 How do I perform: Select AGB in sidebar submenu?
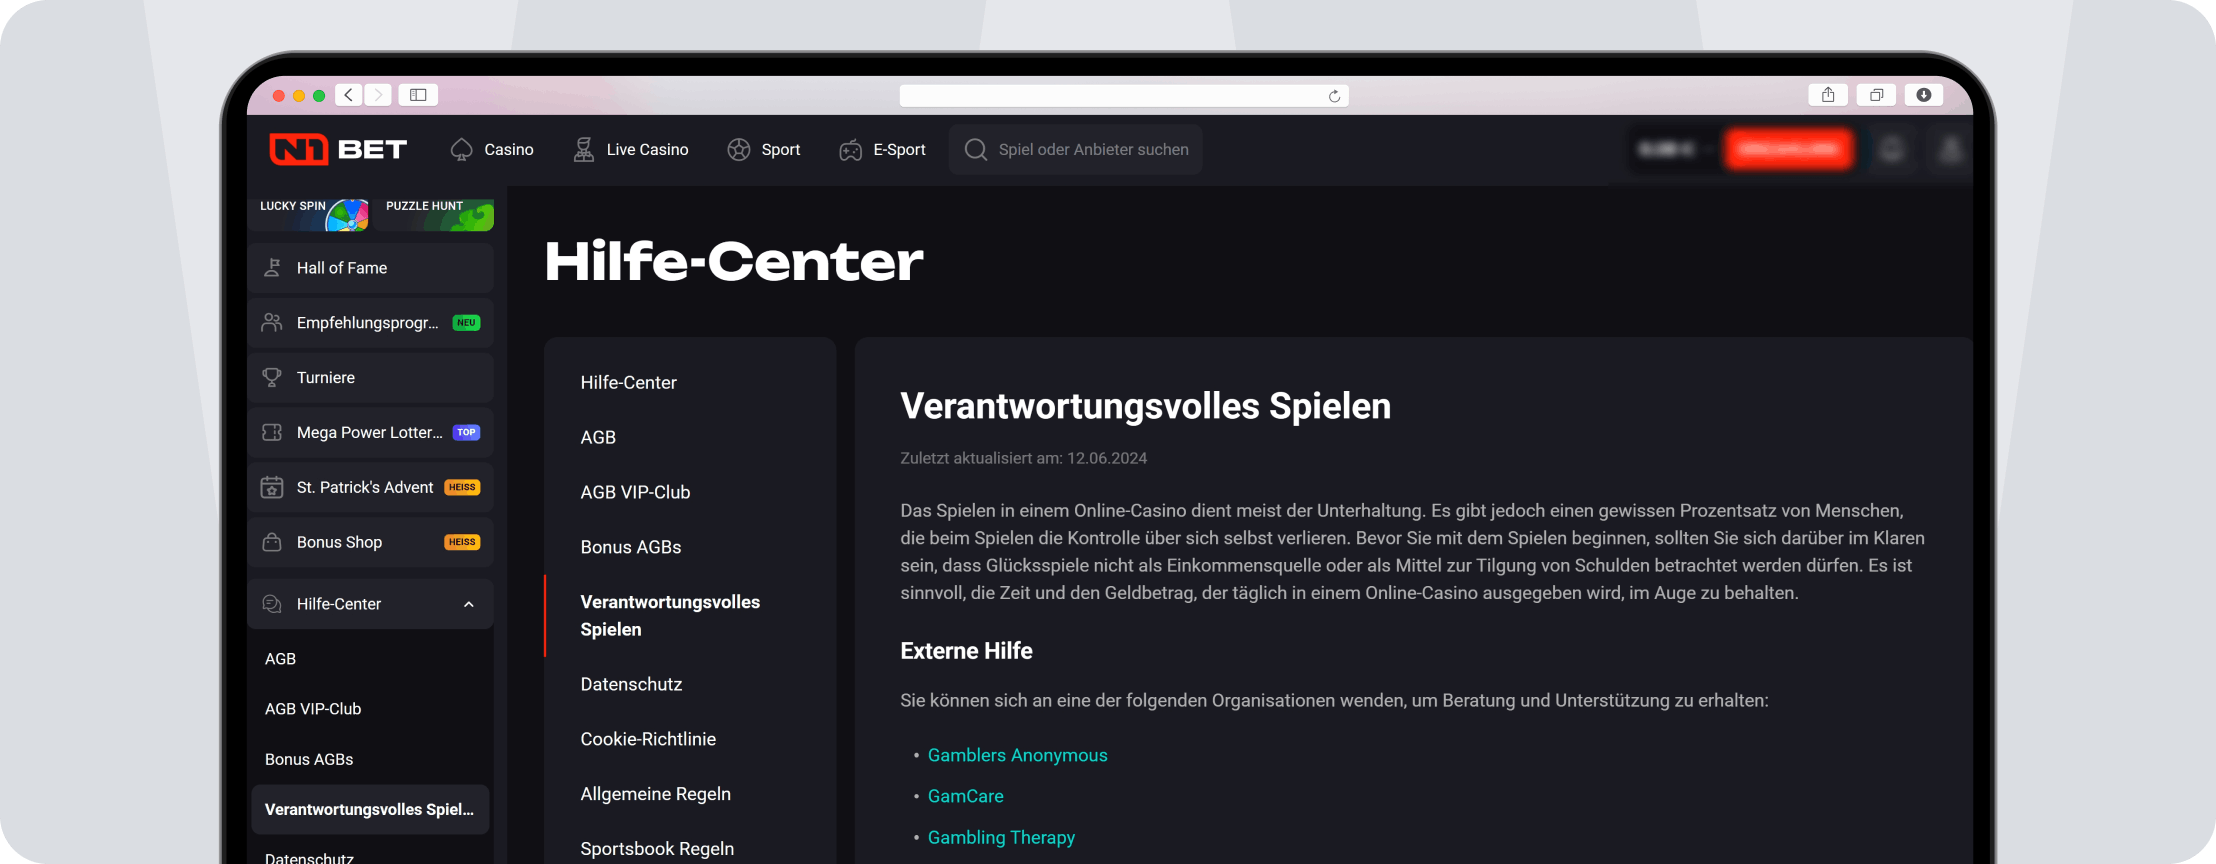pyautogui.click(x=280, y=659)
